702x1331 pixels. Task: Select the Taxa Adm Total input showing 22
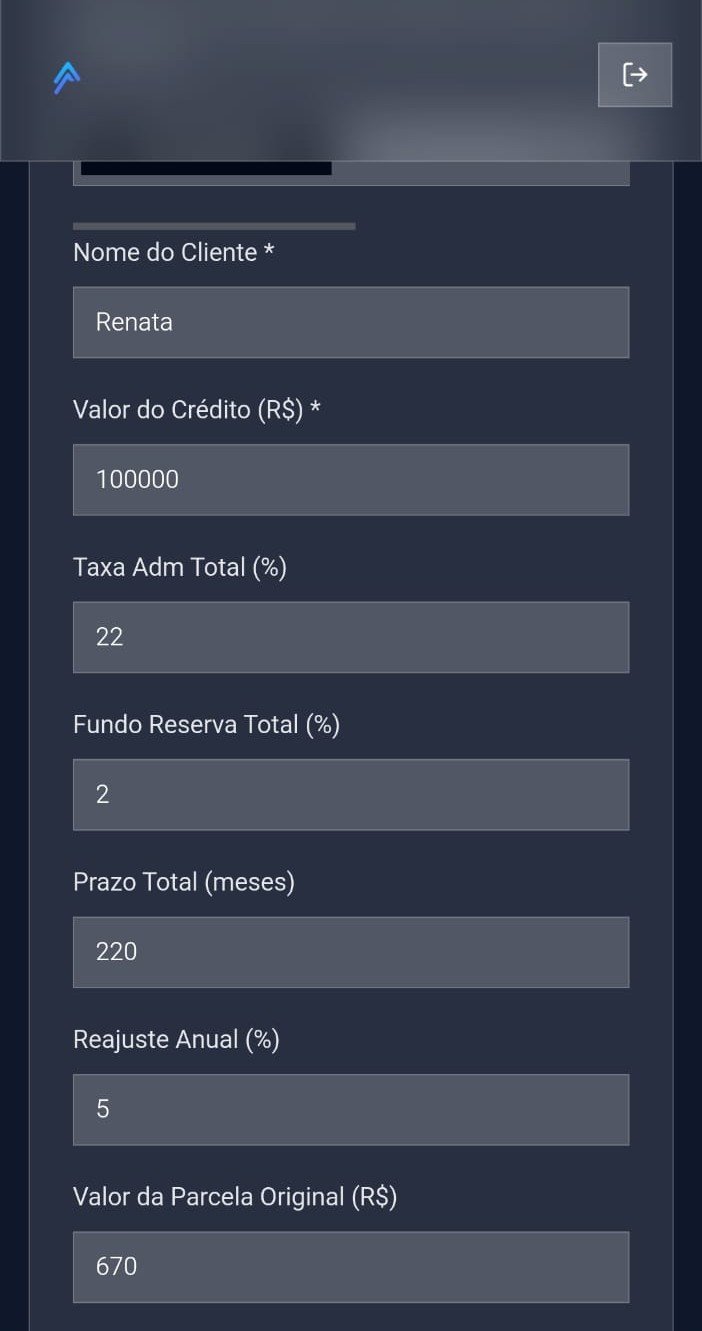[351, 637]
